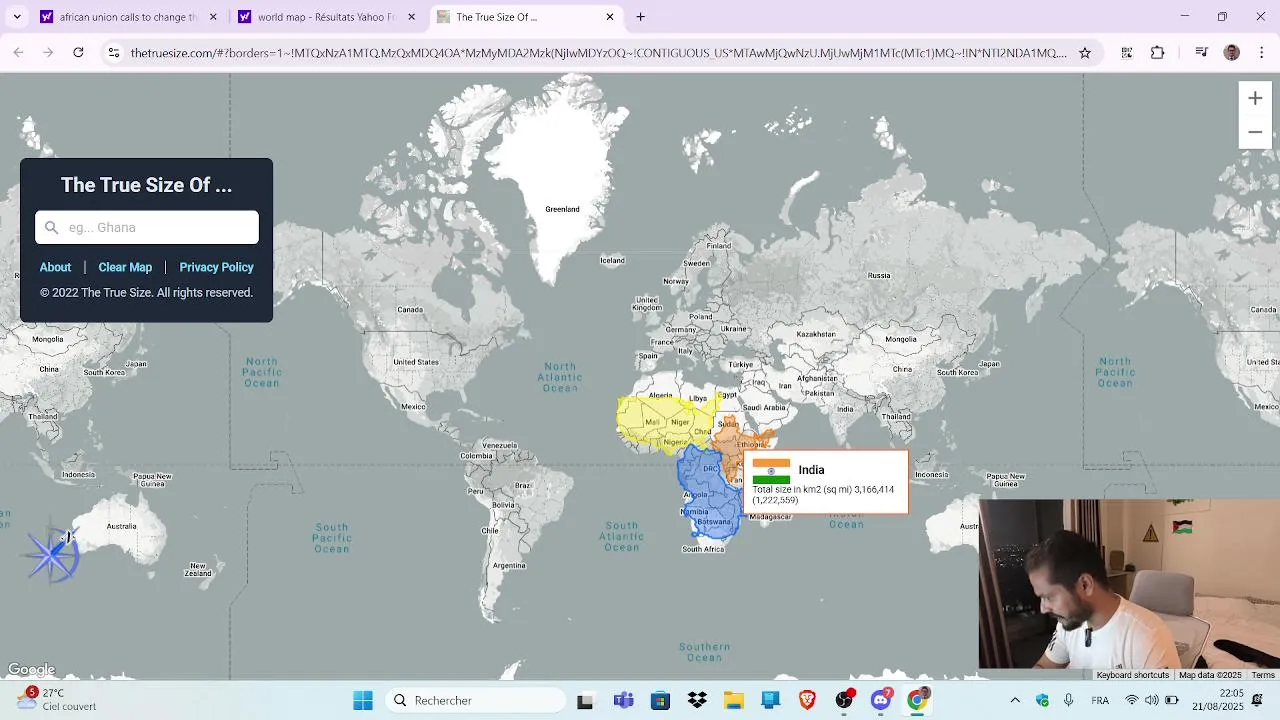Click the Clear Map link
The height and width of the screenshot is (720, 1280).
click(125, 267)
